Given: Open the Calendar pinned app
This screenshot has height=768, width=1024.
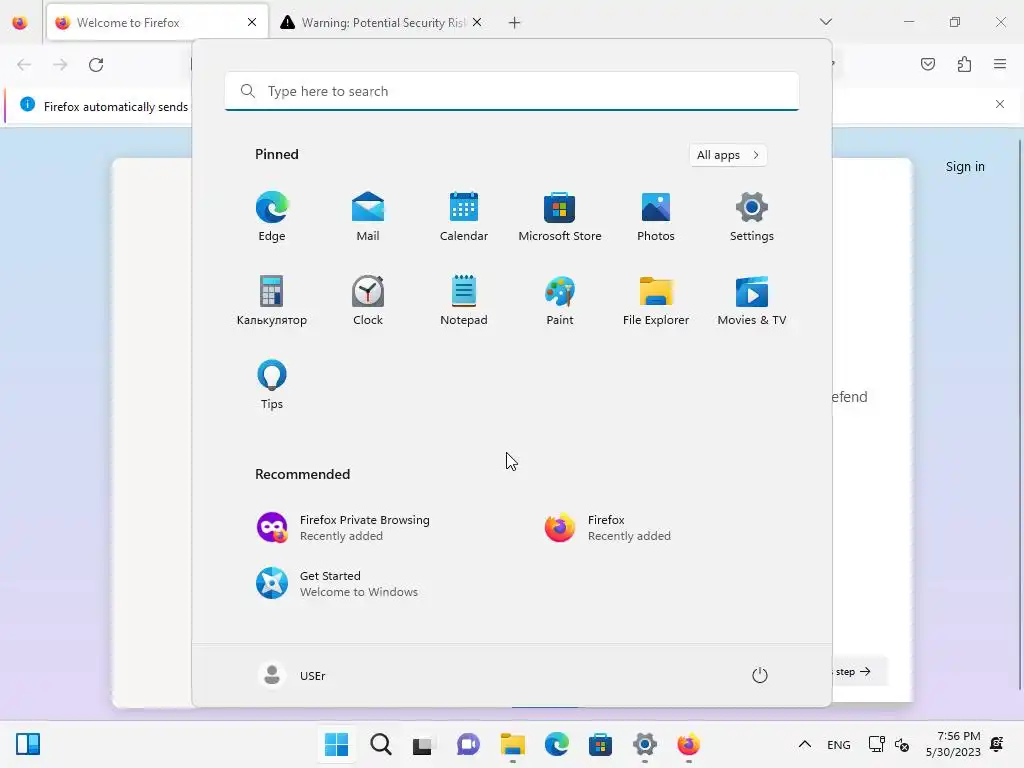Looking at the screenshot, I should [464, 217].
